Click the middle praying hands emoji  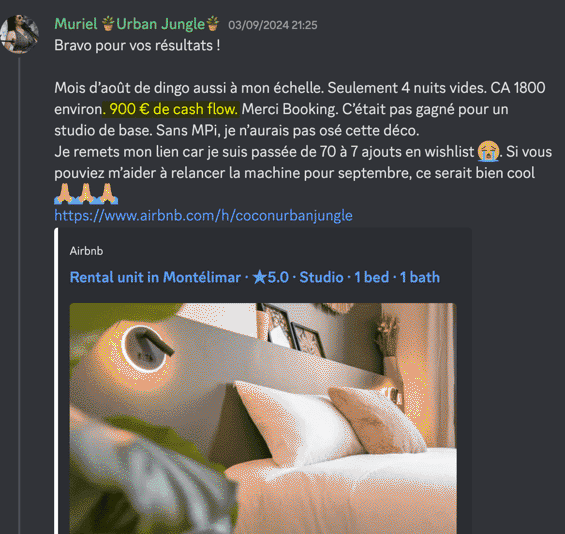[86, 194]
